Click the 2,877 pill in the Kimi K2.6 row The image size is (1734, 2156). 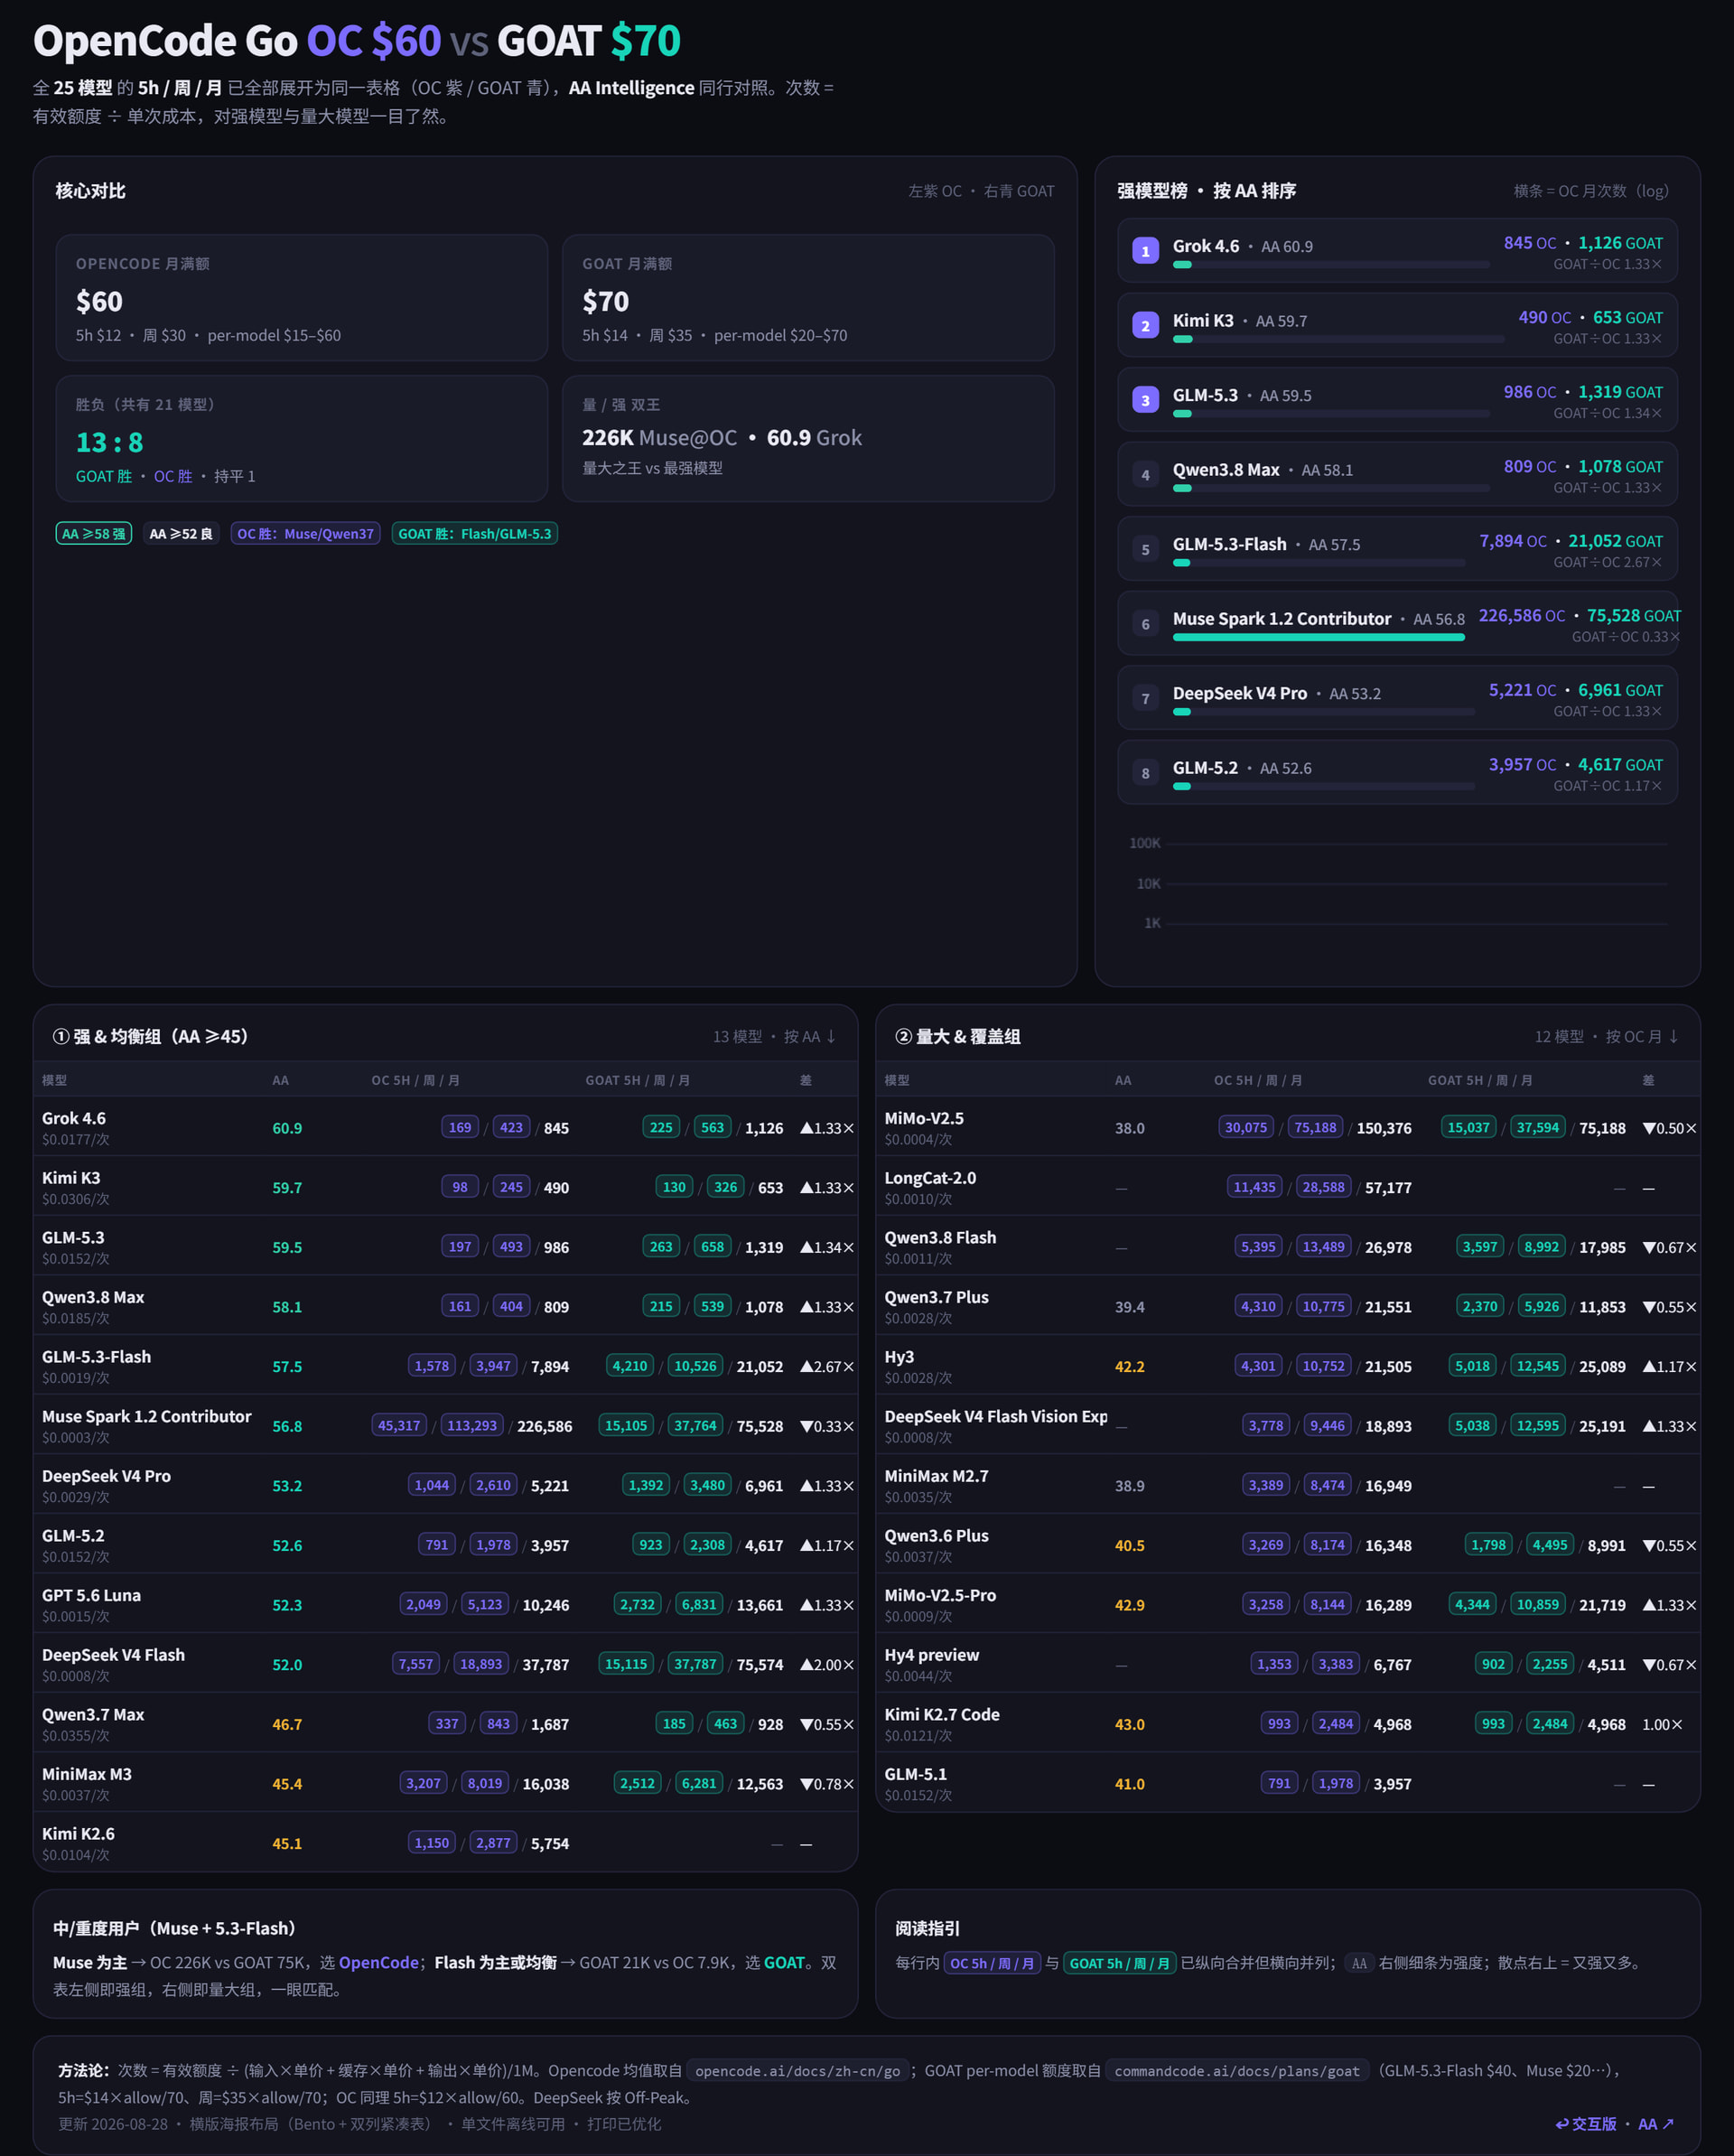tap(493, 1842)
